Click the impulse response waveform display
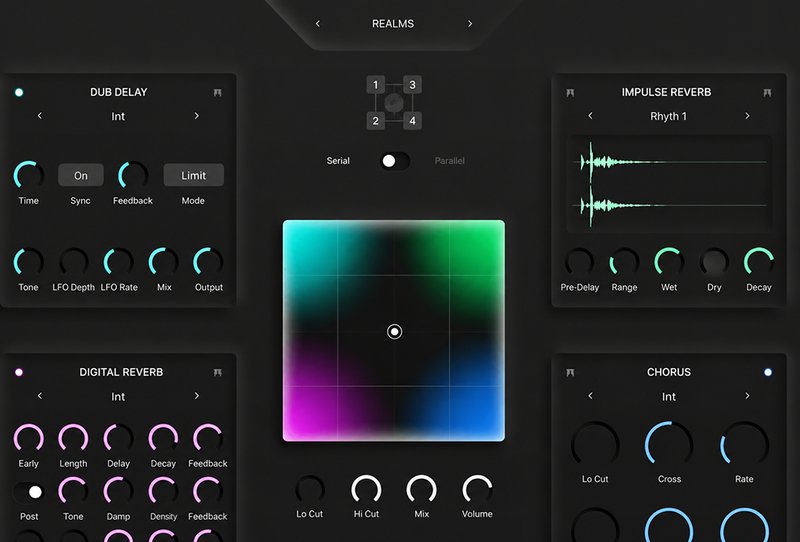 (x=669, y=184)
